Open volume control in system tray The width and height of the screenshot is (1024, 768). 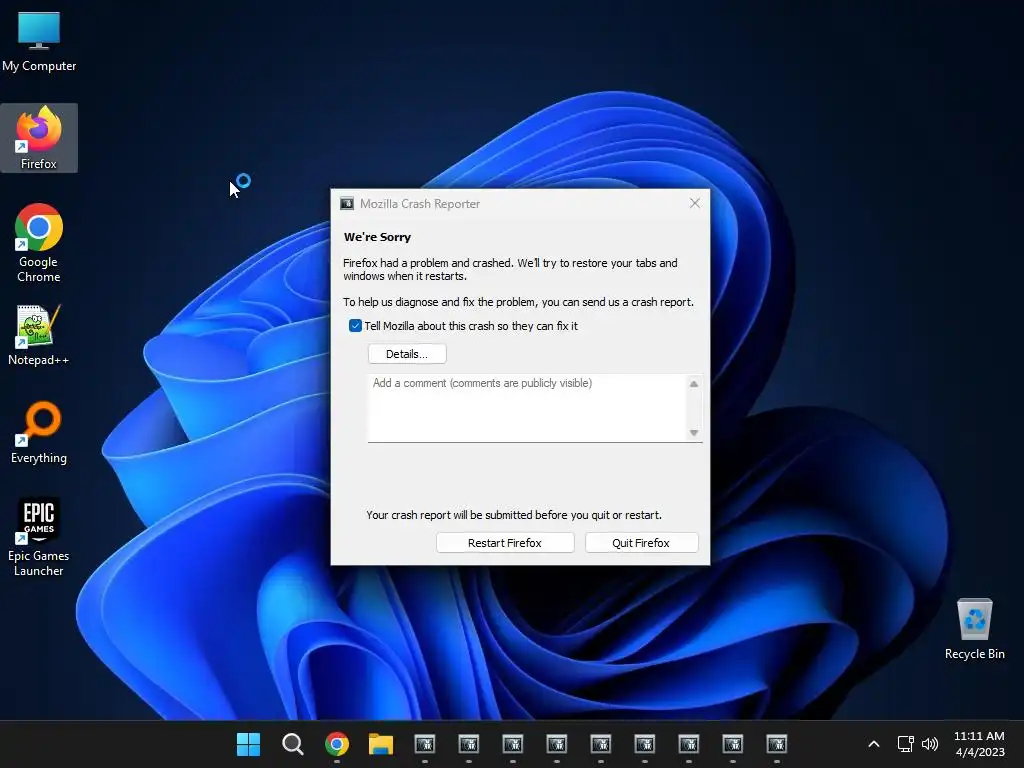pyautogui.click(x=930, y=744)
